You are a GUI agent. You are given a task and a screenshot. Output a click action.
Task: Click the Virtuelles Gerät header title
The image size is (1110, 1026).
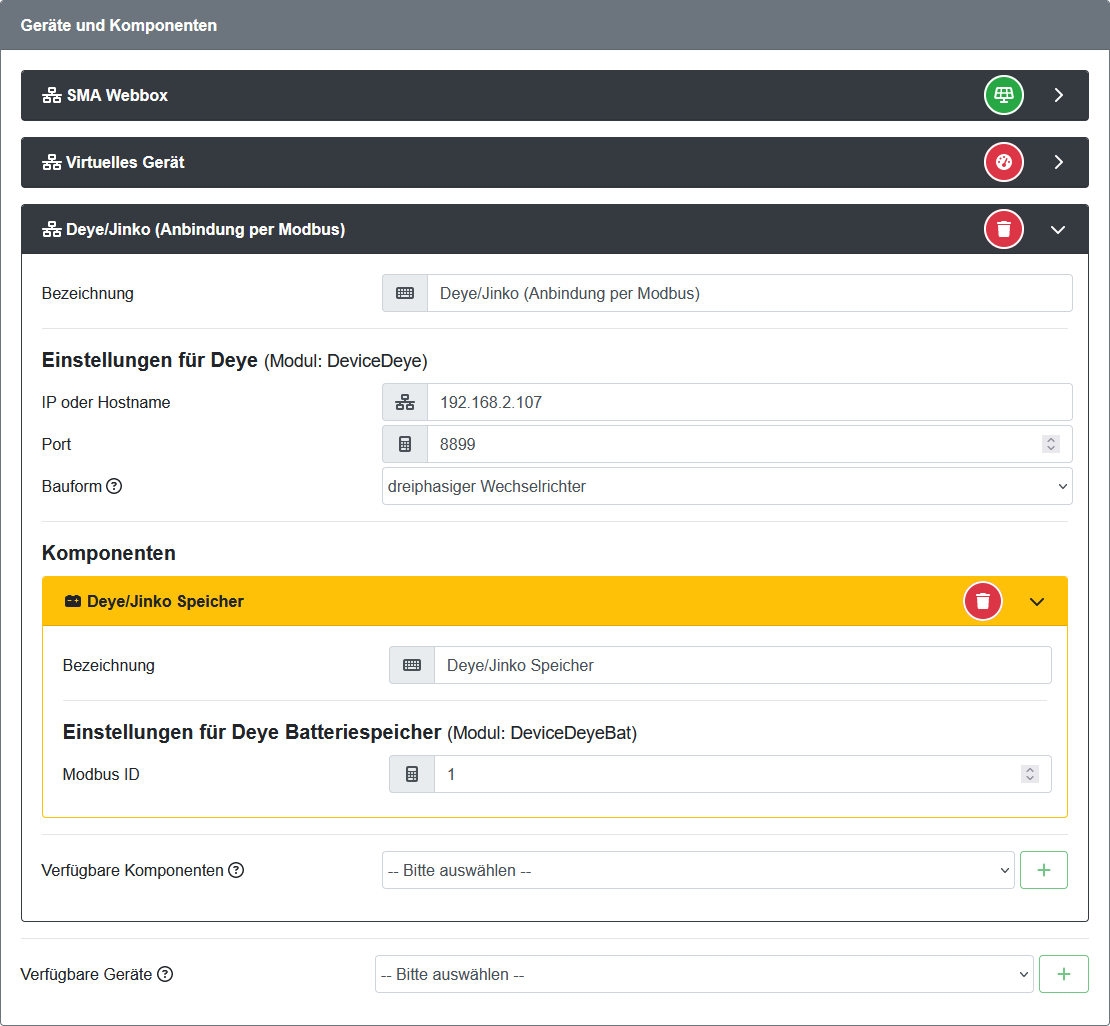click(125, 162)
